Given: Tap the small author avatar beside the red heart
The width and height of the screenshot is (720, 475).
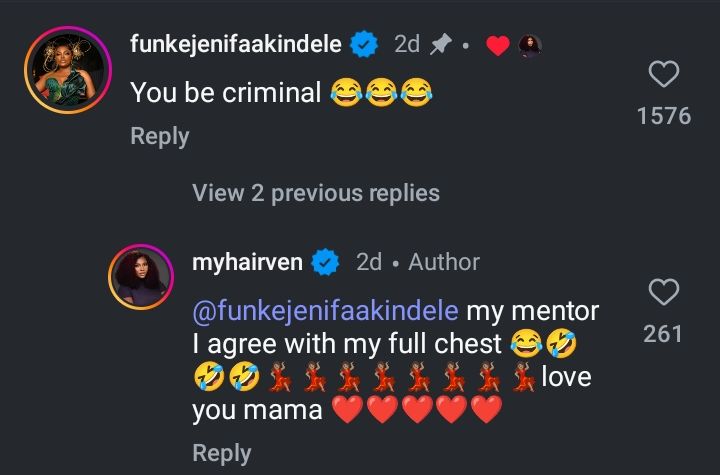Looking at the screenshot, I should [530, 45].
